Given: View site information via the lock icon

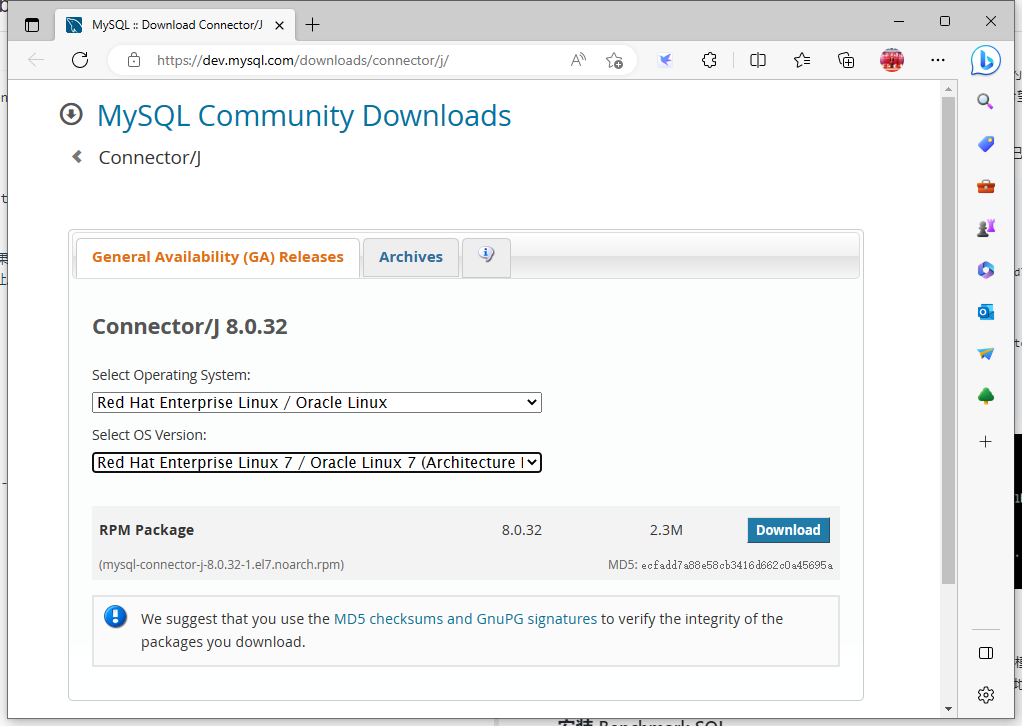Looking at the screenshot, I should pos(134,60).
